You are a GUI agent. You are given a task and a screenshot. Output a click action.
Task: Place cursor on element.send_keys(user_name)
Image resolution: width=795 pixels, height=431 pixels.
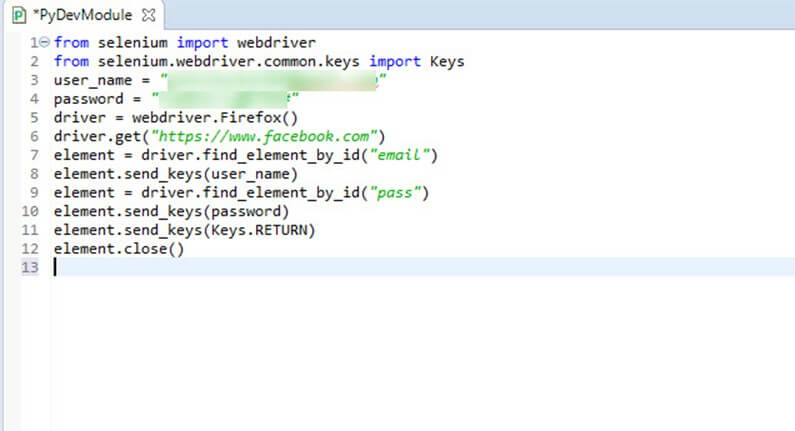point(176,174)
